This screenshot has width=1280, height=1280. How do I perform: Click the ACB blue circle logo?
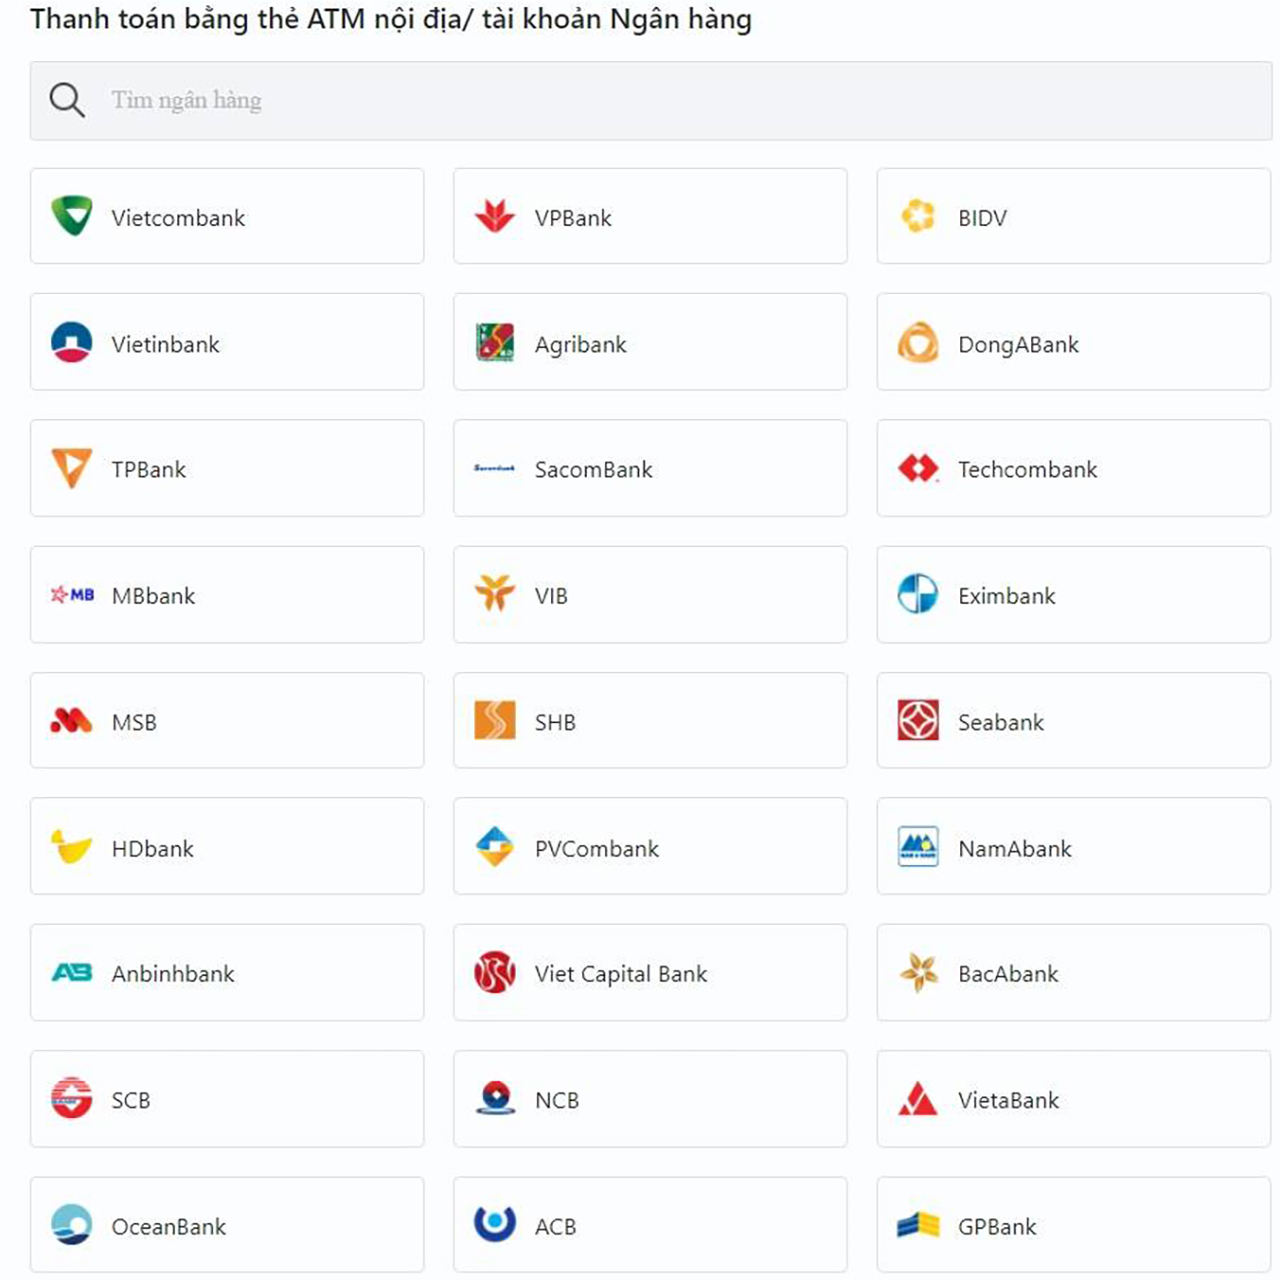[495, 1224]
